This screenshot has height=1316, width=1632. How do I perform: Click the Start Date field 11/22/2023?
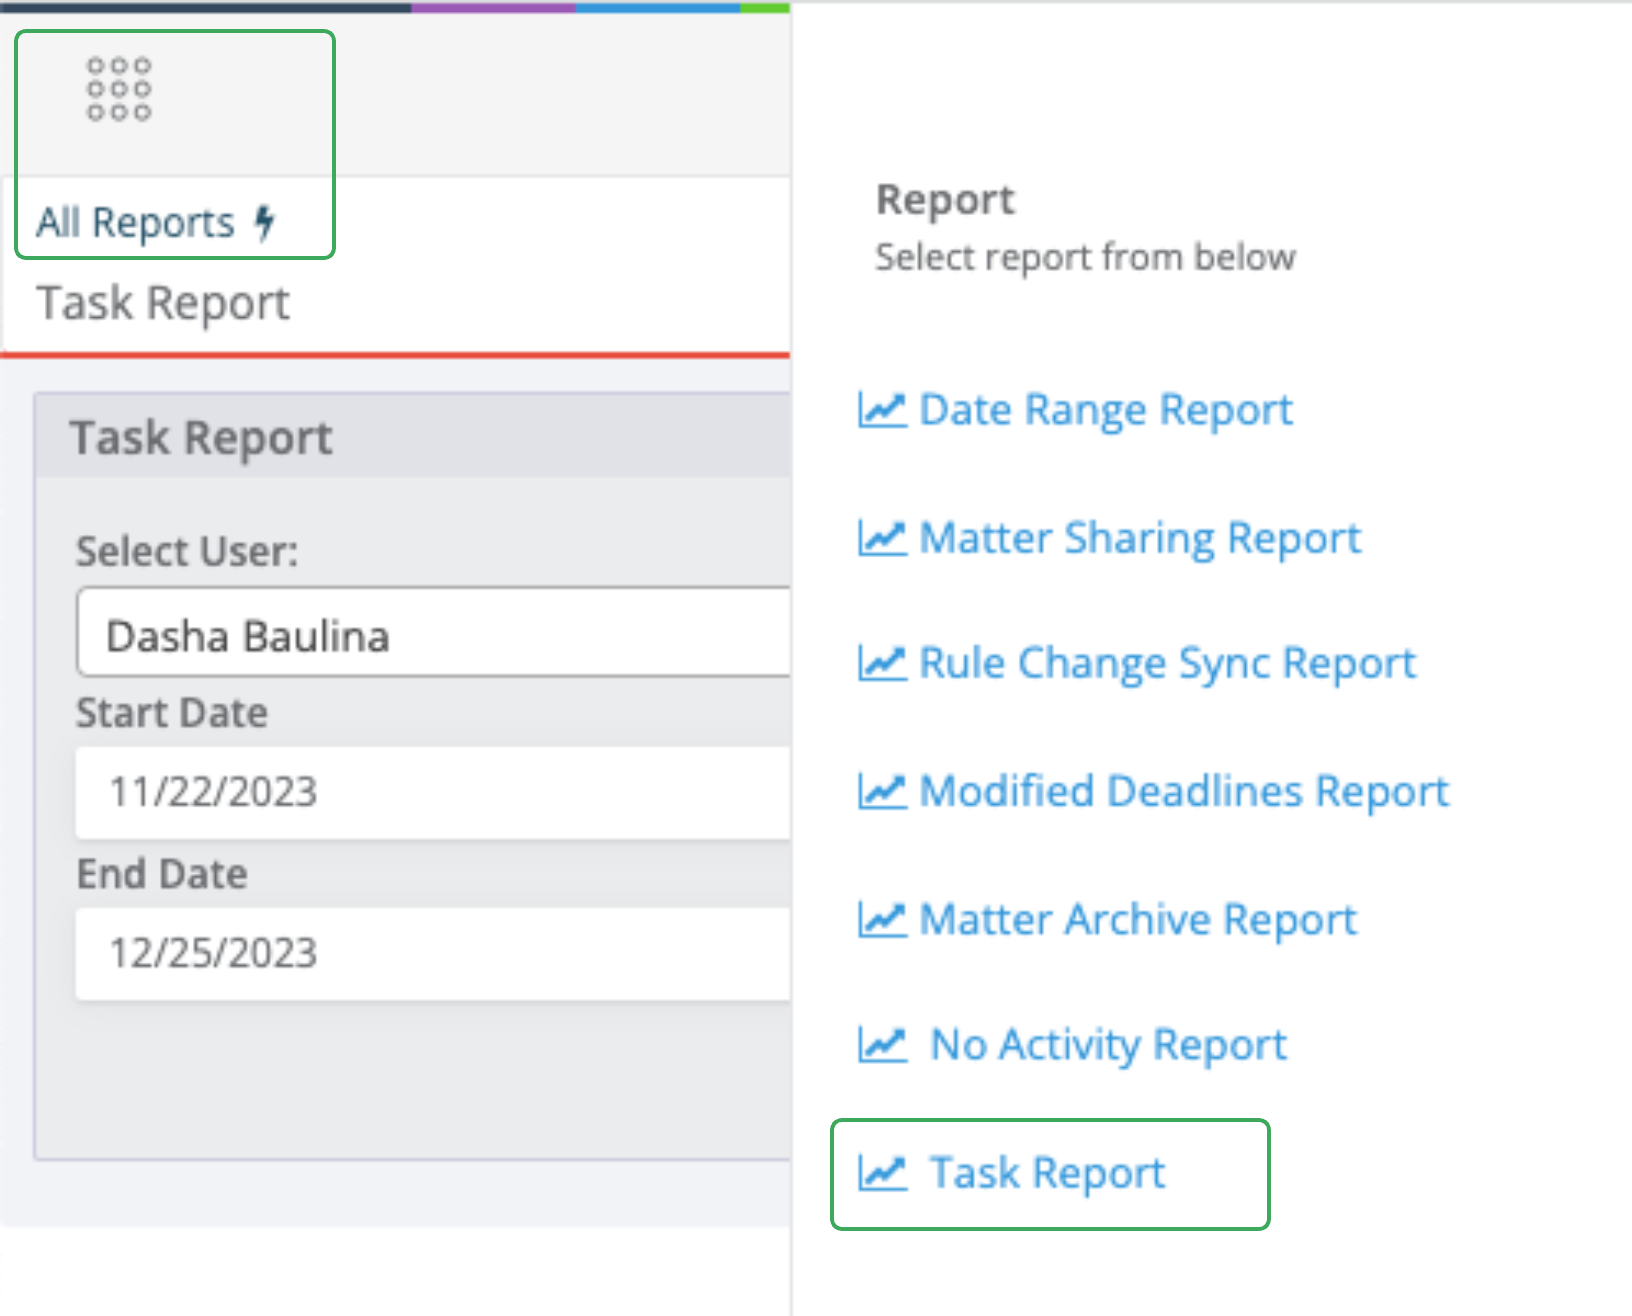tap(433, 792)
